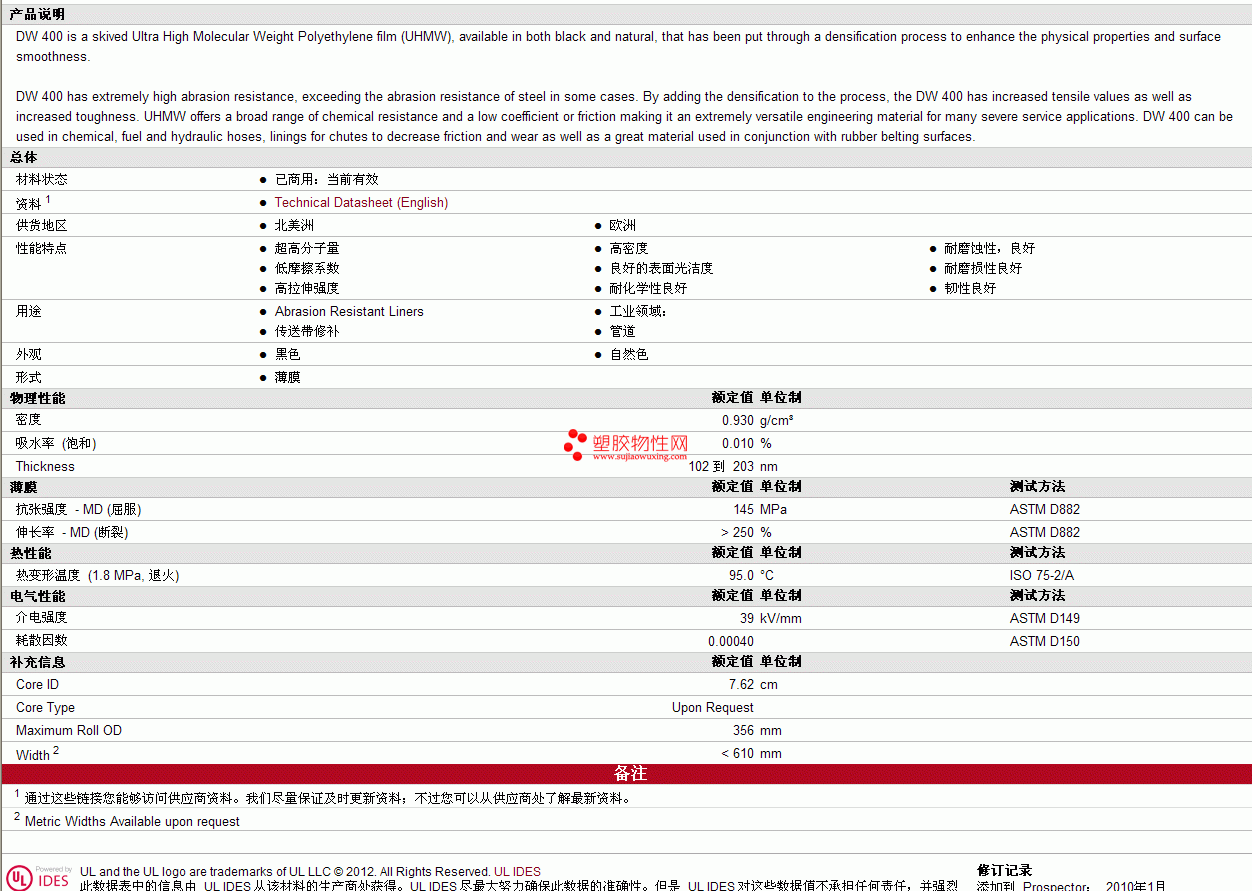
Task: Select the 产品说明 section header
Action: click(x=37, y=14)
